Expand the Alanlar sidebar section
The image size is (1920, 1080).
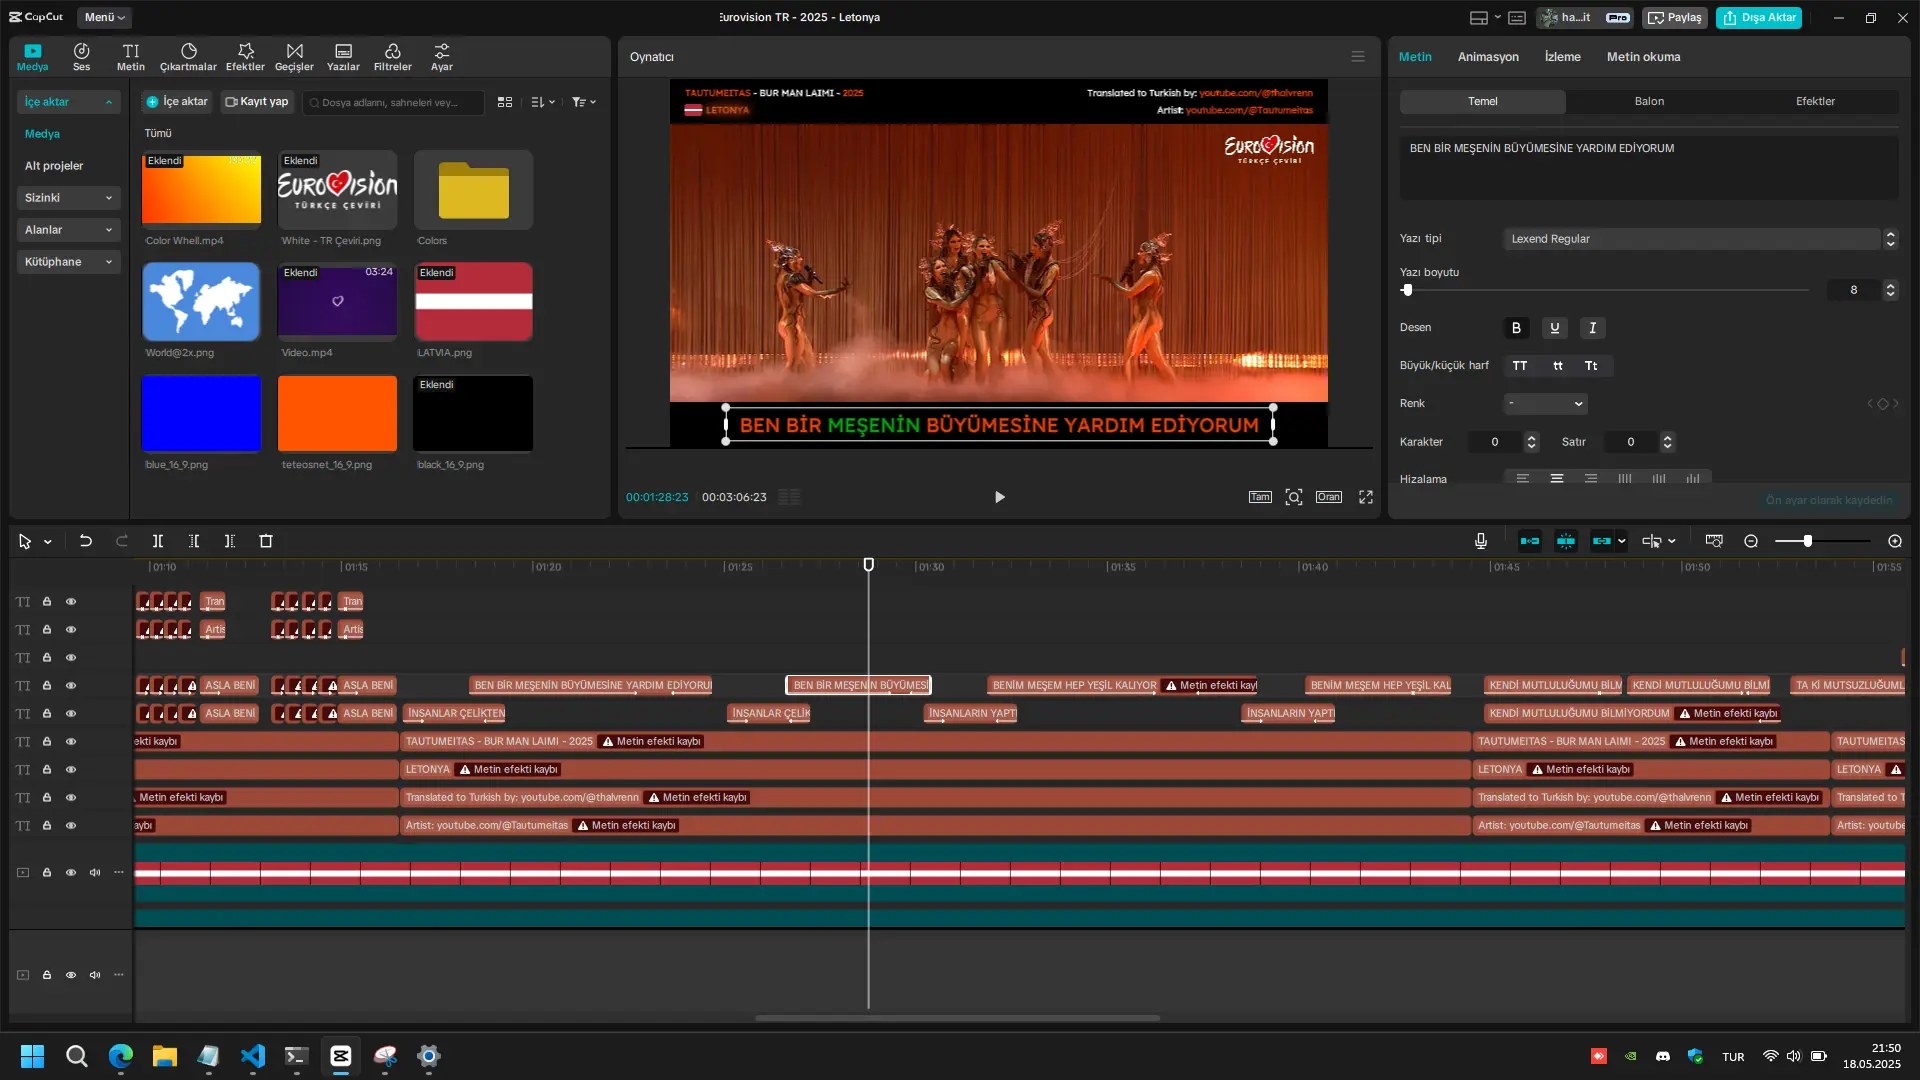tap(68, 230)
